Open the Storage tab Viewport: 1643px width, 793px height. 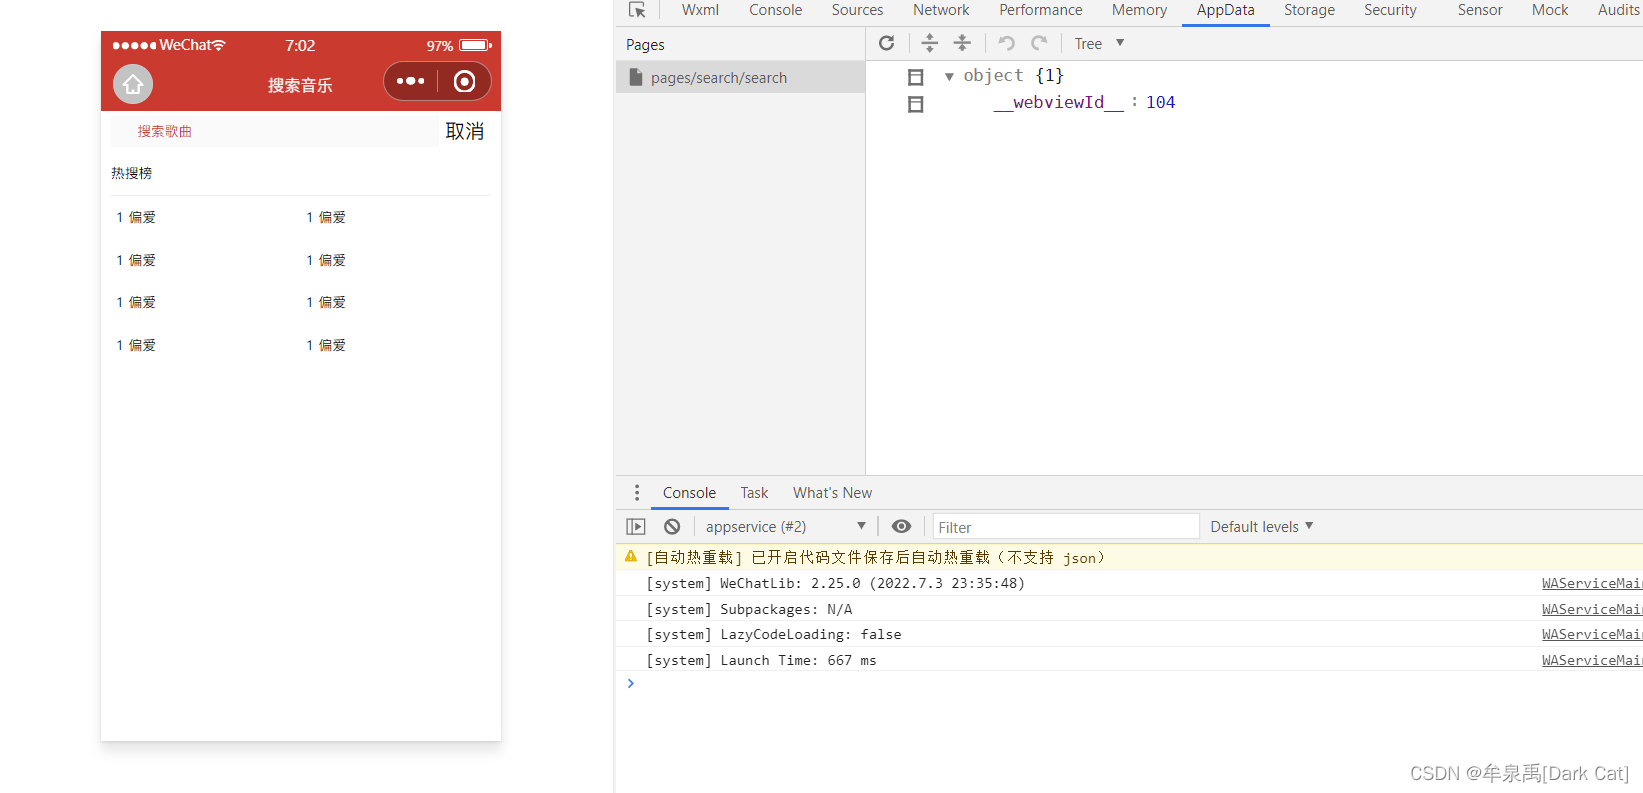[1309, 10]
